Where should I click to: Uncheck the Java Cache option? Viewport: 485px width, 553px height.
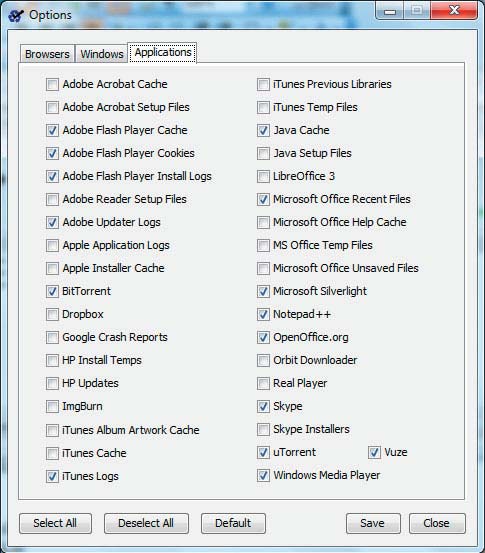coord(263,130)
